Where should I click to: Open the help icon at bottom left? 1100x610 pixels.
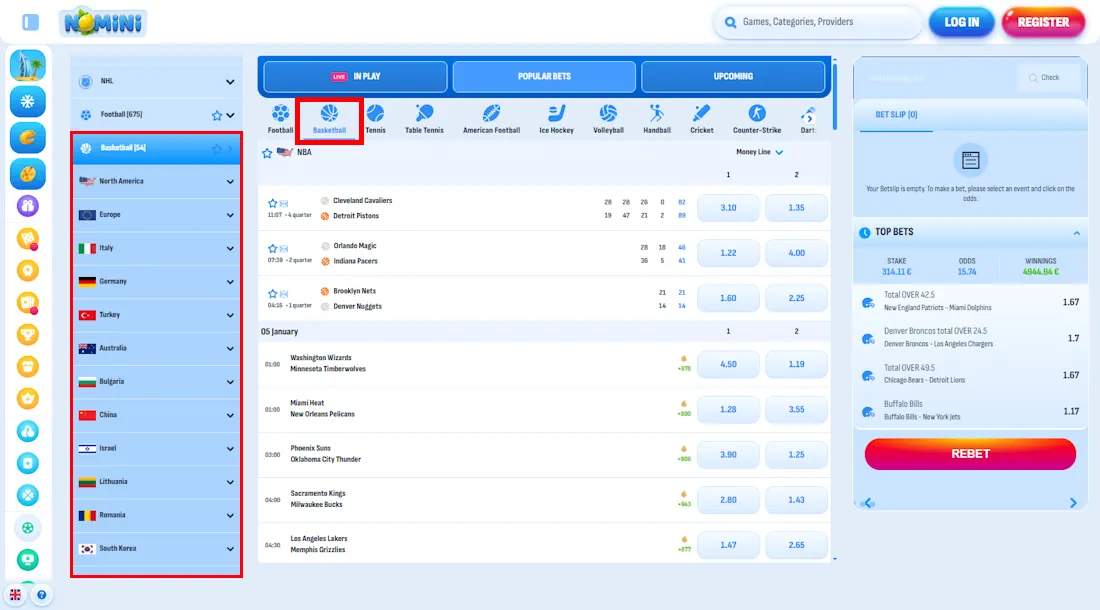click(x=41, y=594)
